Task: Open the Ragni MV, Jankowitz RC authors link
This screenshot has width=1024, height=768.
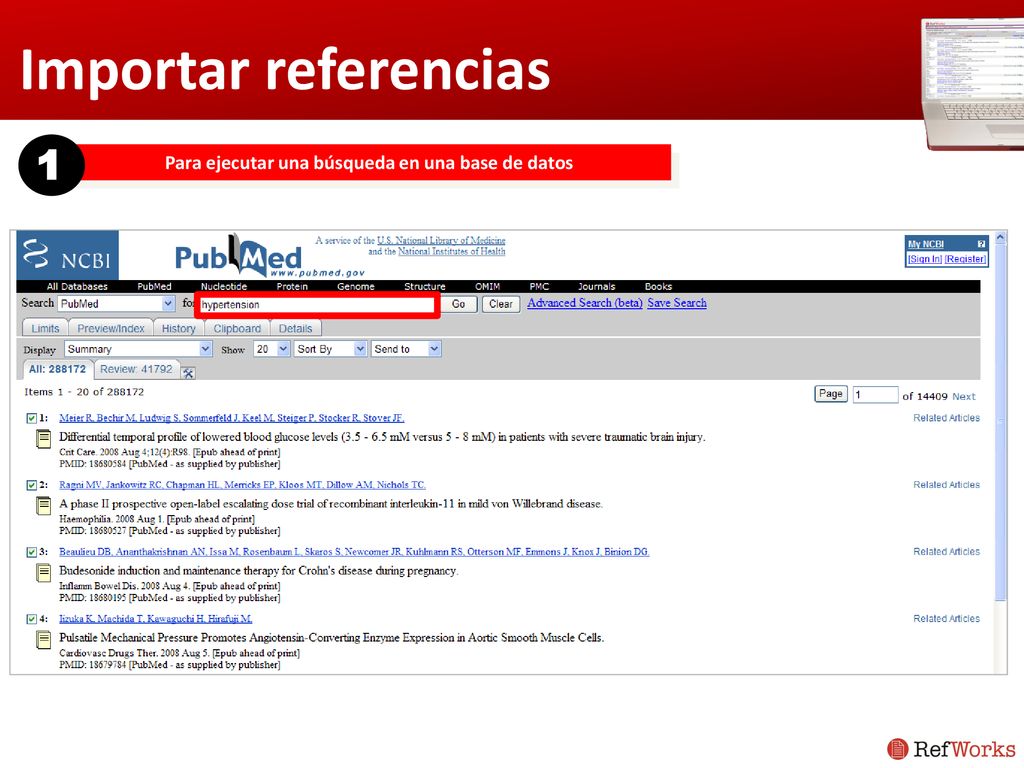Action: [x=242, y=485]
